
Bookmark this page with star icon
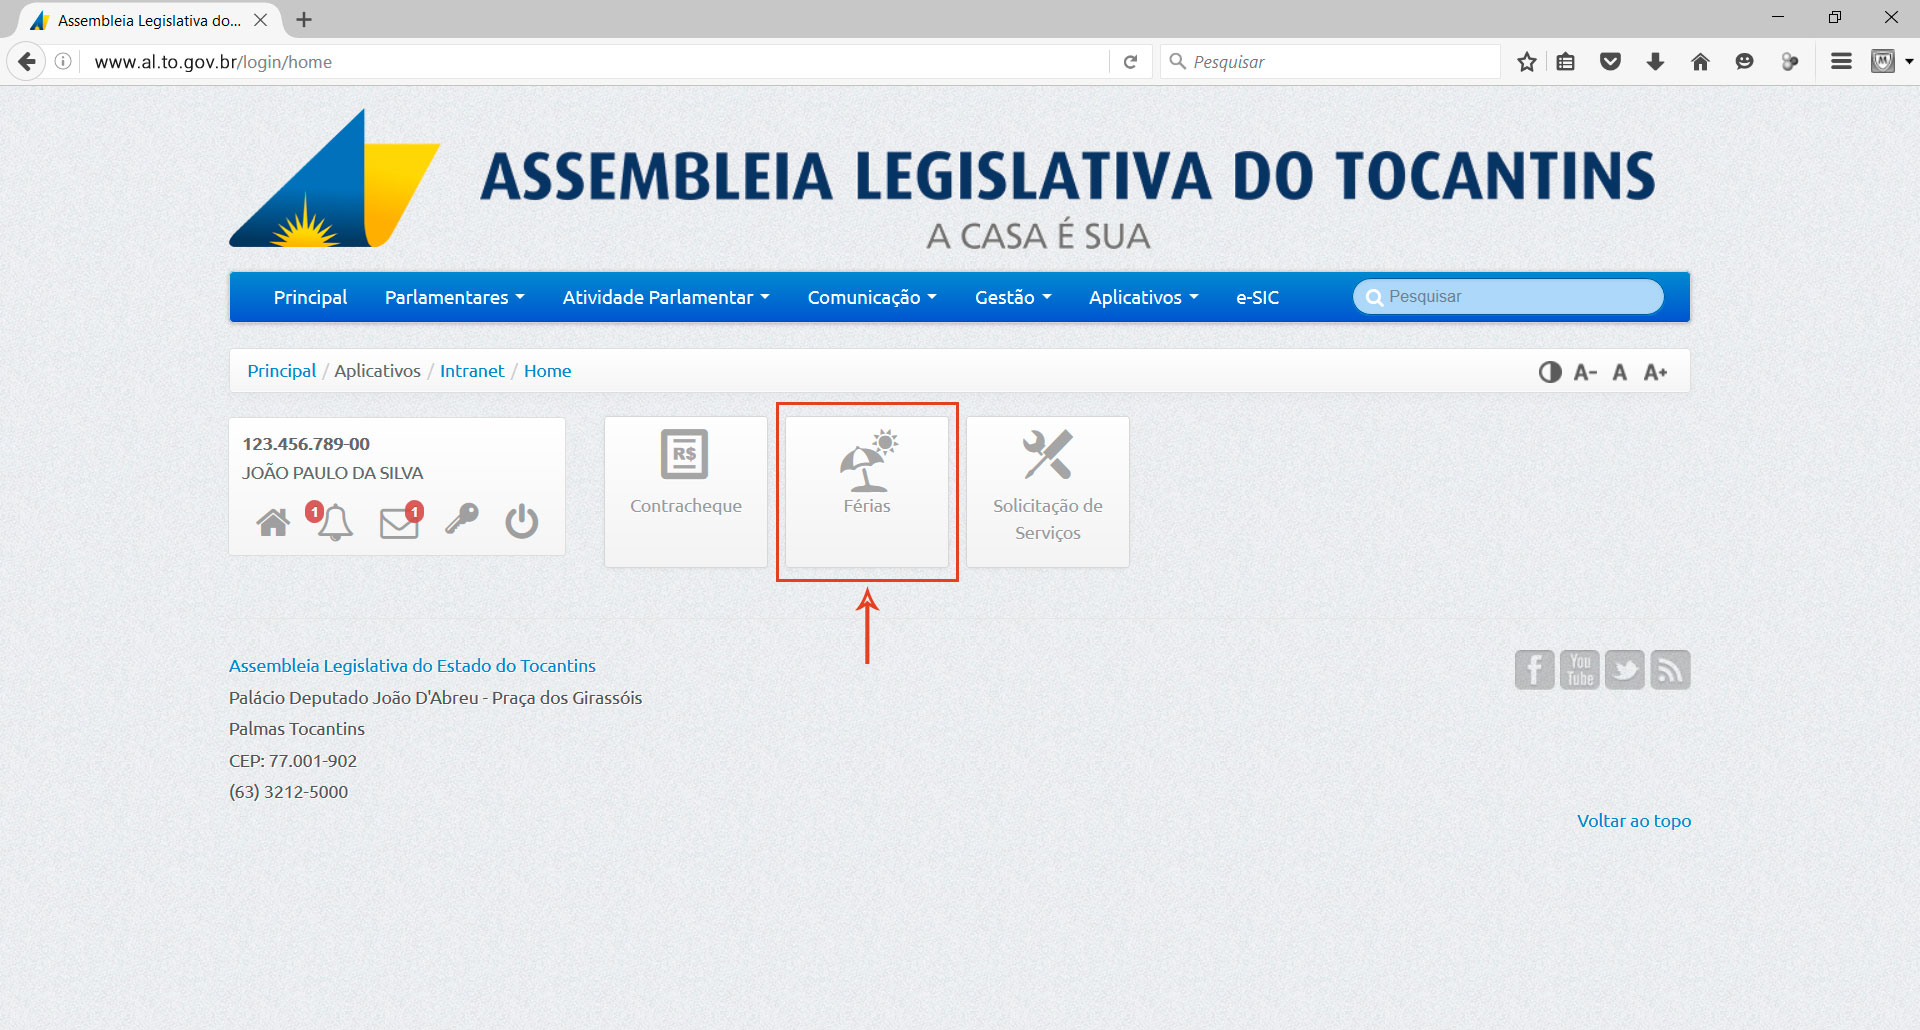(1526, 62)
